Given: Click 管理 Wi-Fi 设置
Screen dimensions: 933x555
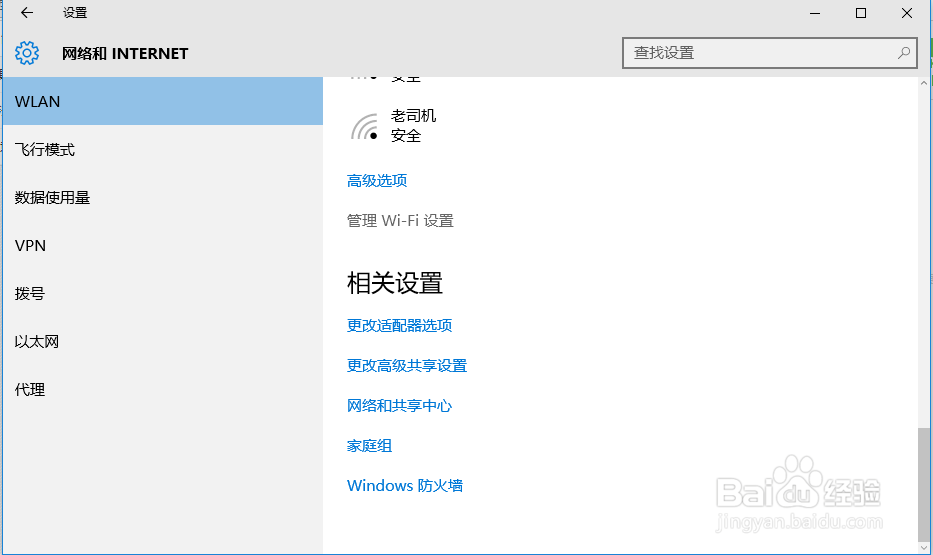Looking at the screenshot, I should coord(400,221).
